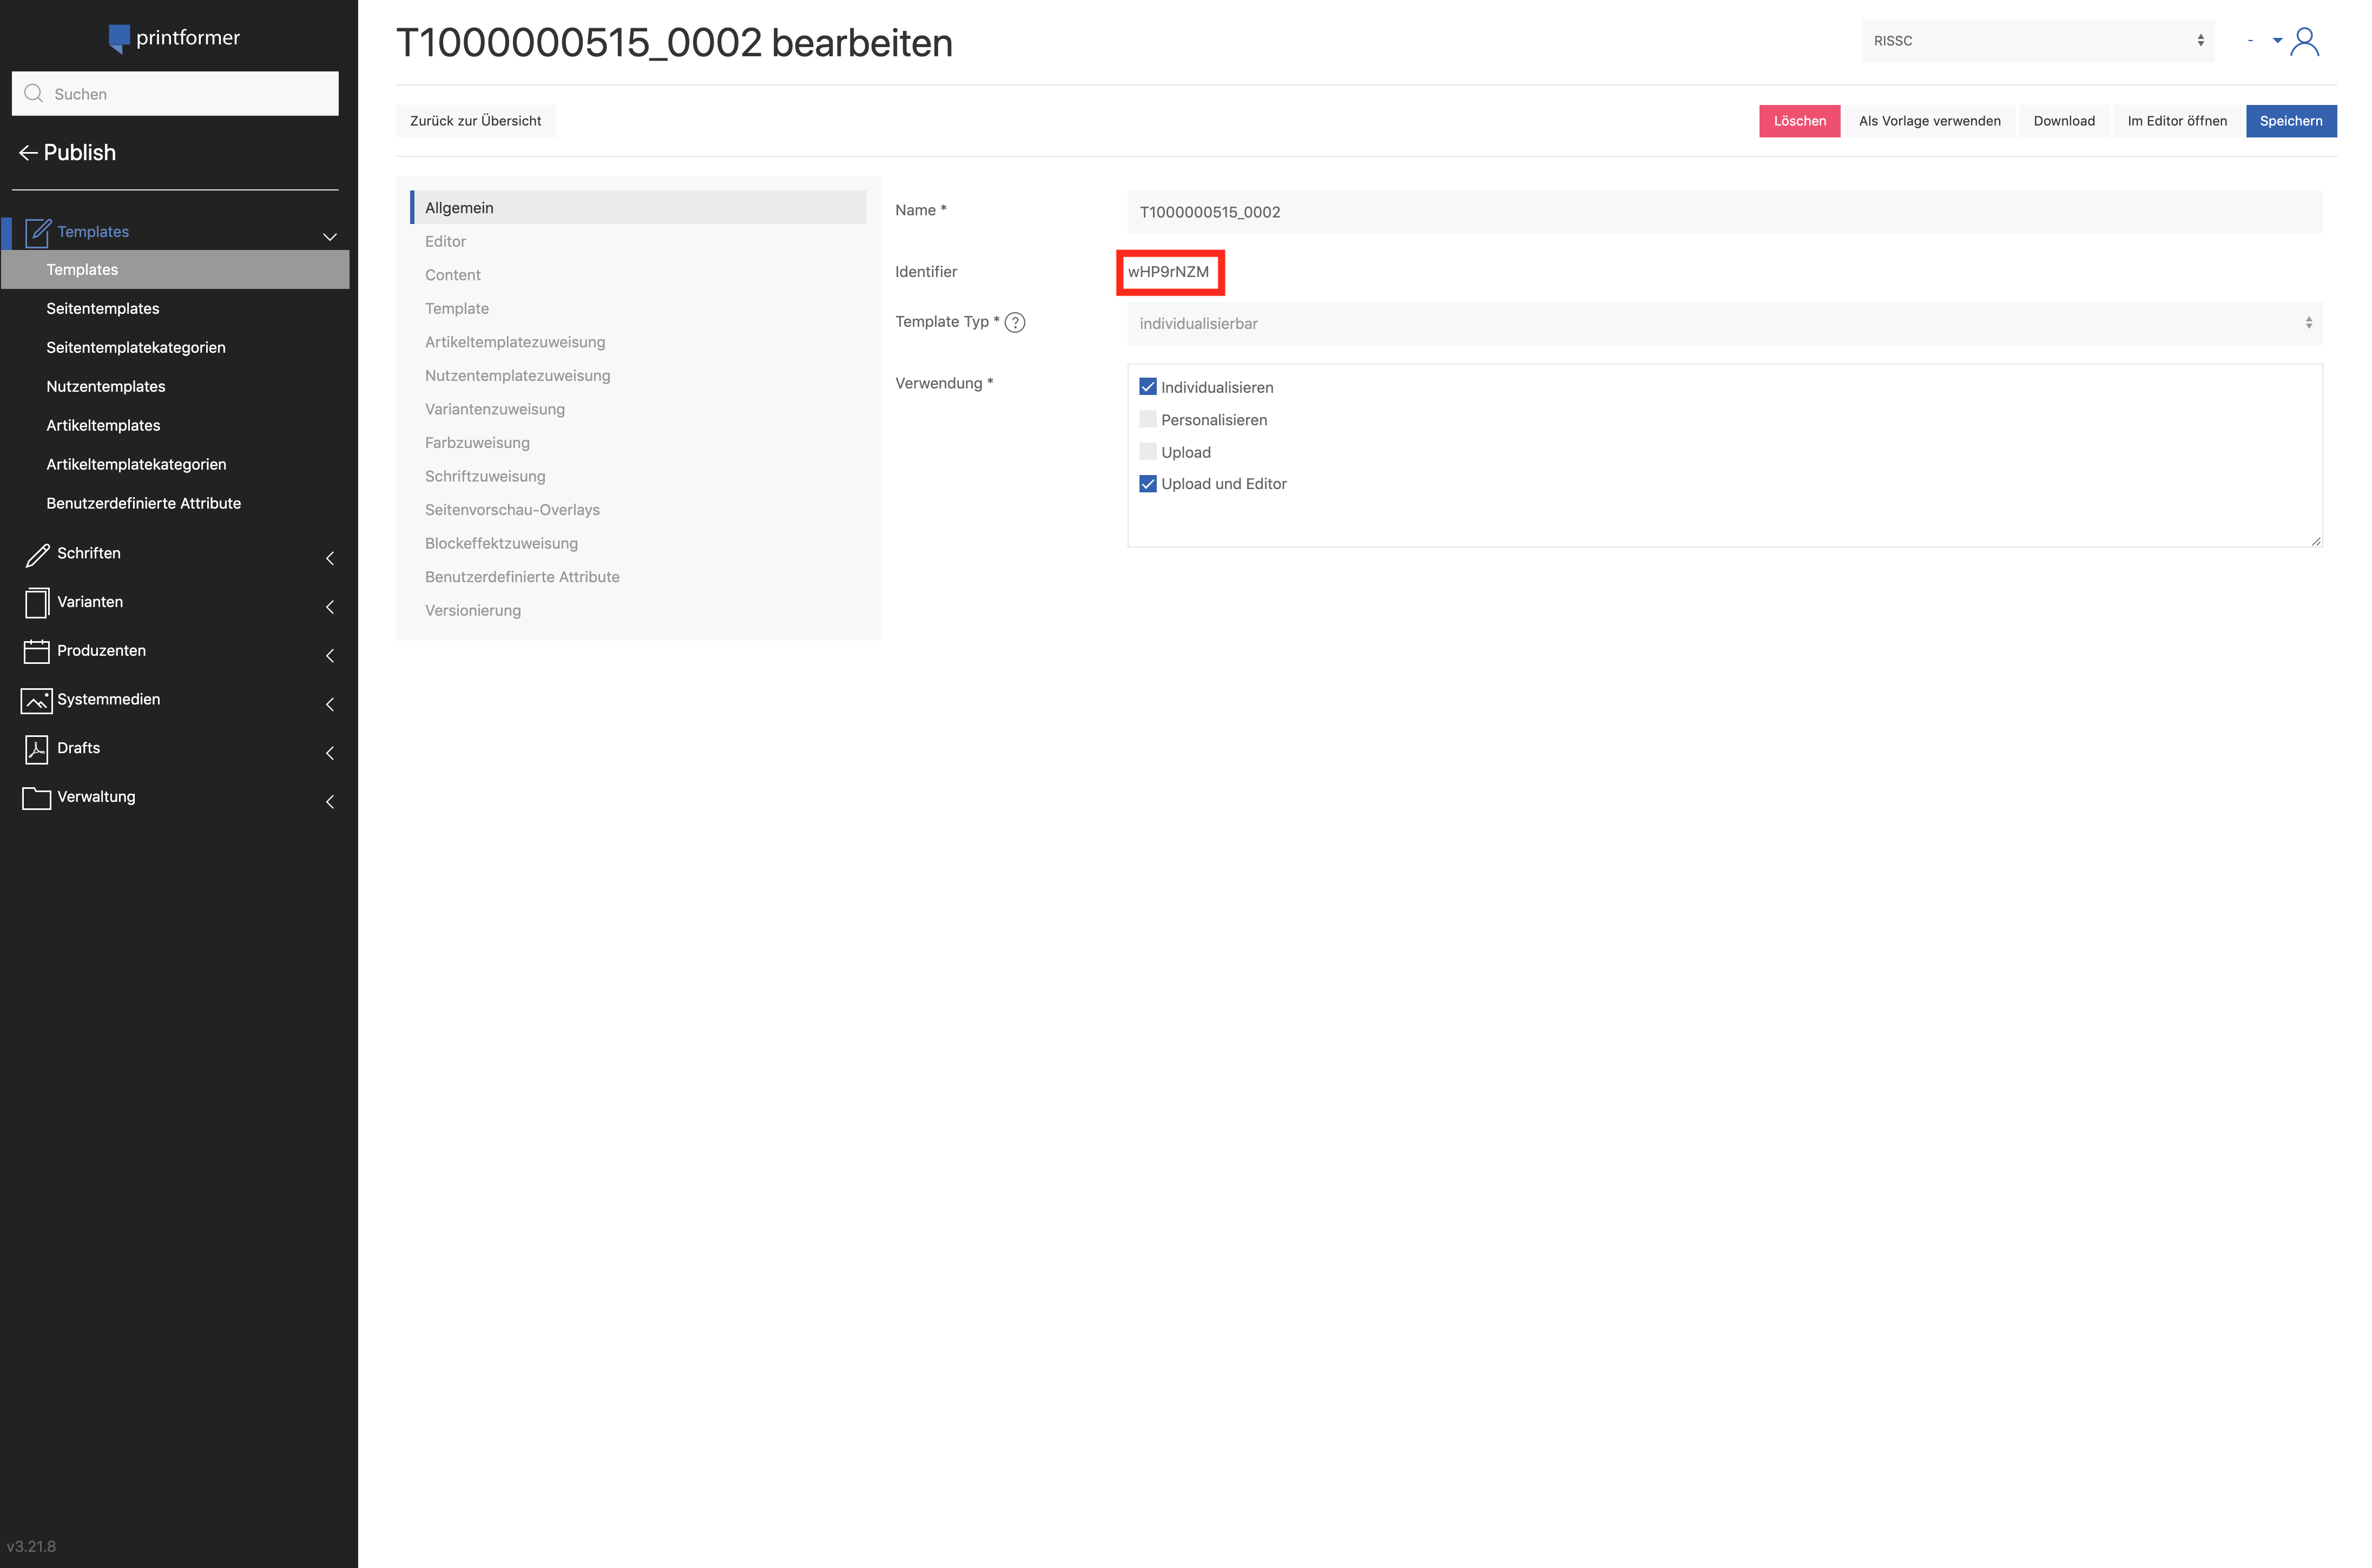Click the Produzenten calendar icon

[37, 651]
